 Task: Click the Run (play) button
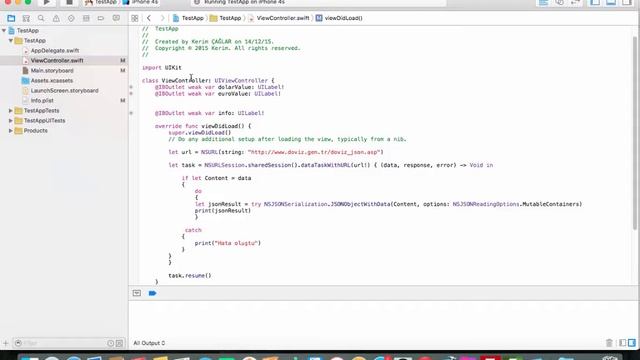tap(47, 2)
